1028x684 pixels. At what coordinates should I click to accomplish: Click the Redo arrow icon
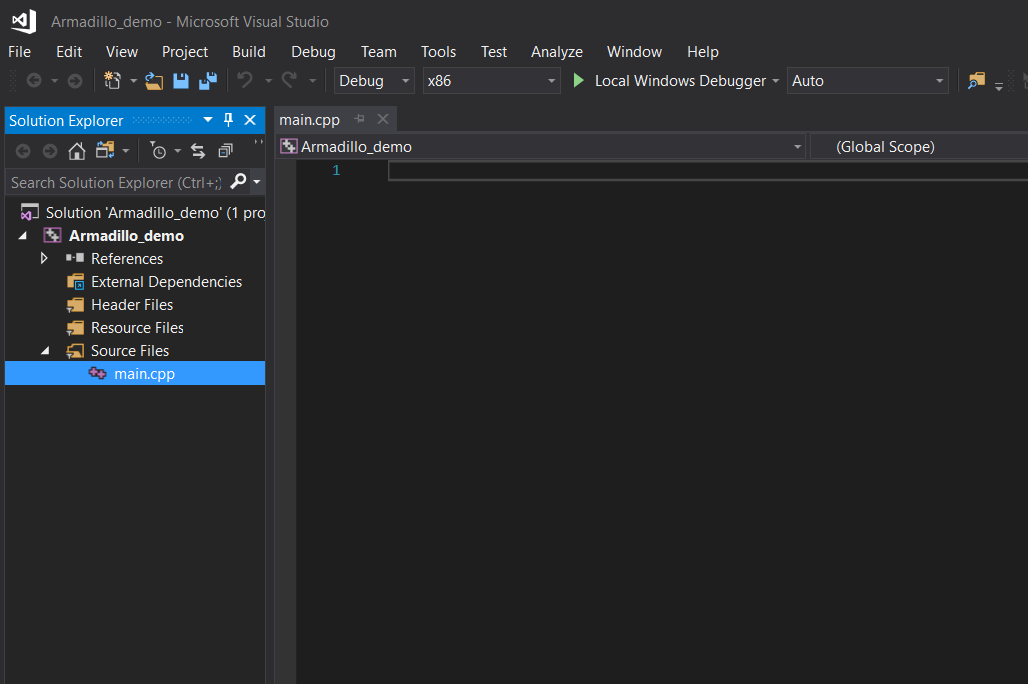coord(289,80)
